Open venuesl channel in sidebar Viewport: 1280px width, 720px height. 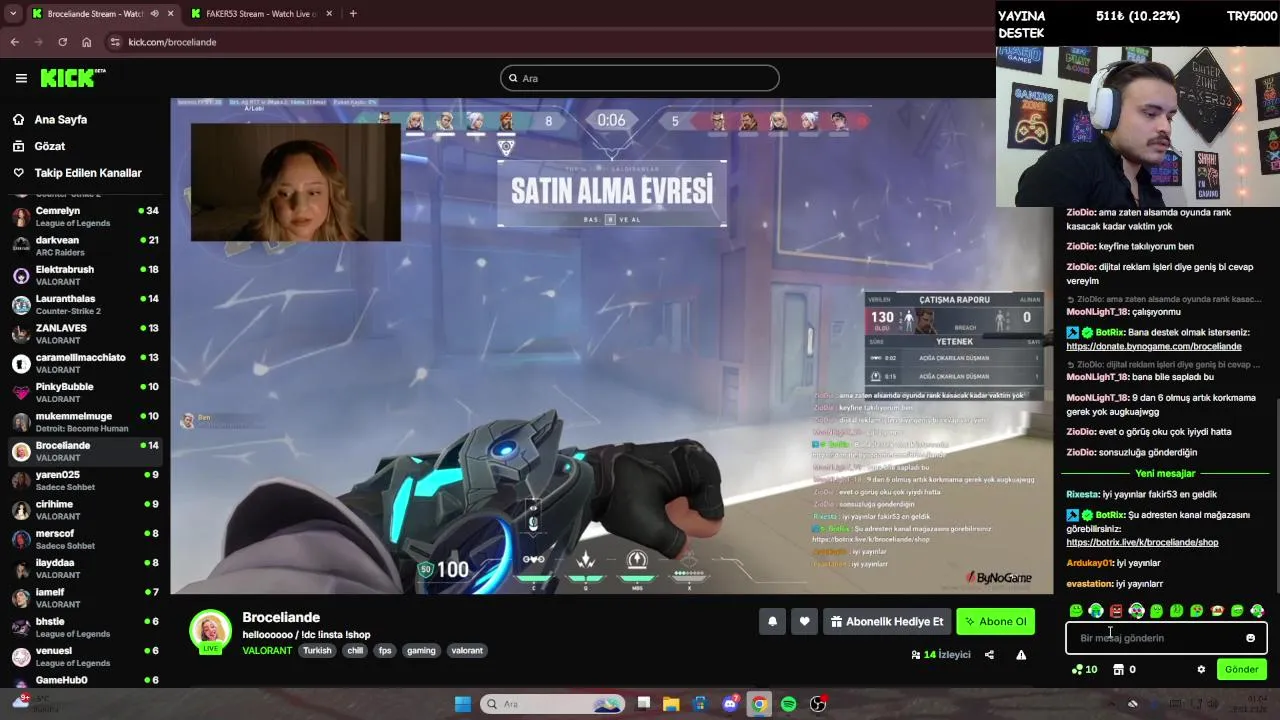tap(85, 656)
